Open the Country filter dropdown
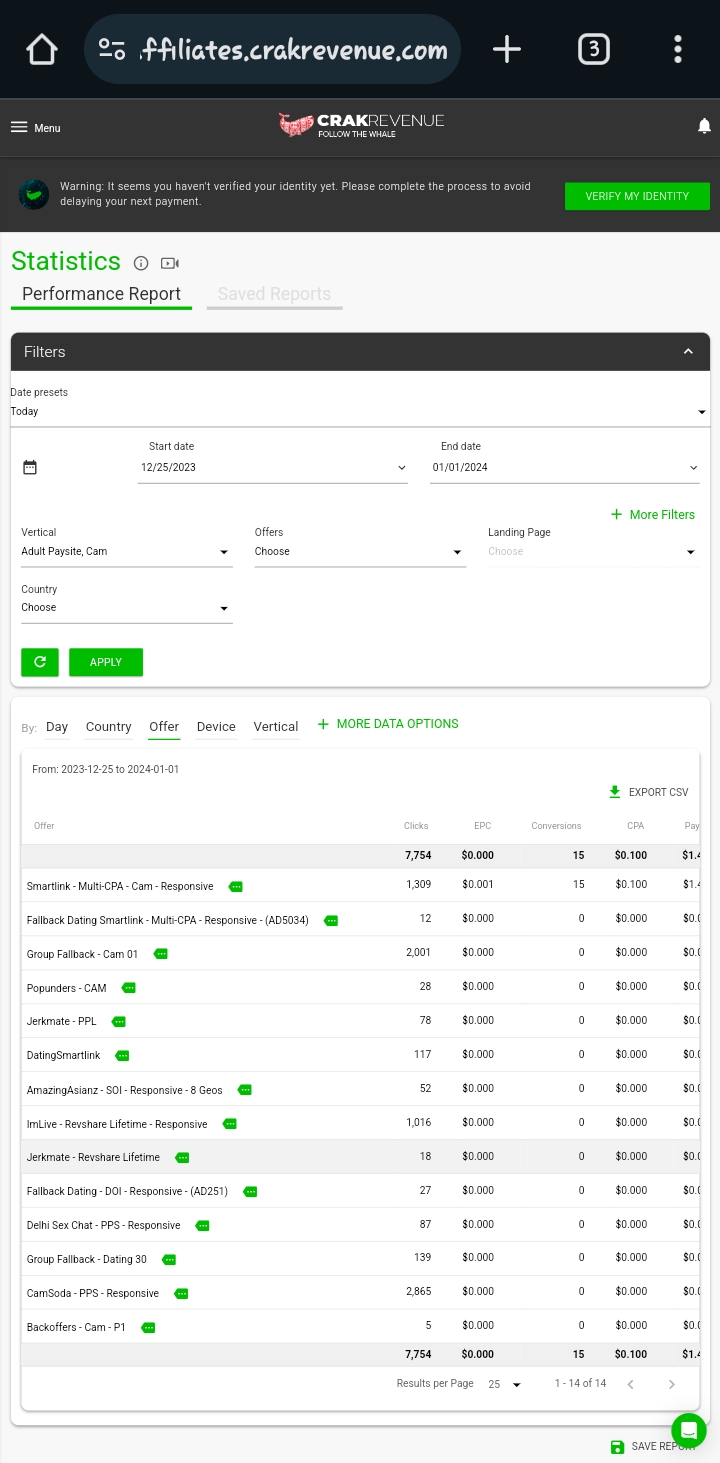 tap(127, 608)
